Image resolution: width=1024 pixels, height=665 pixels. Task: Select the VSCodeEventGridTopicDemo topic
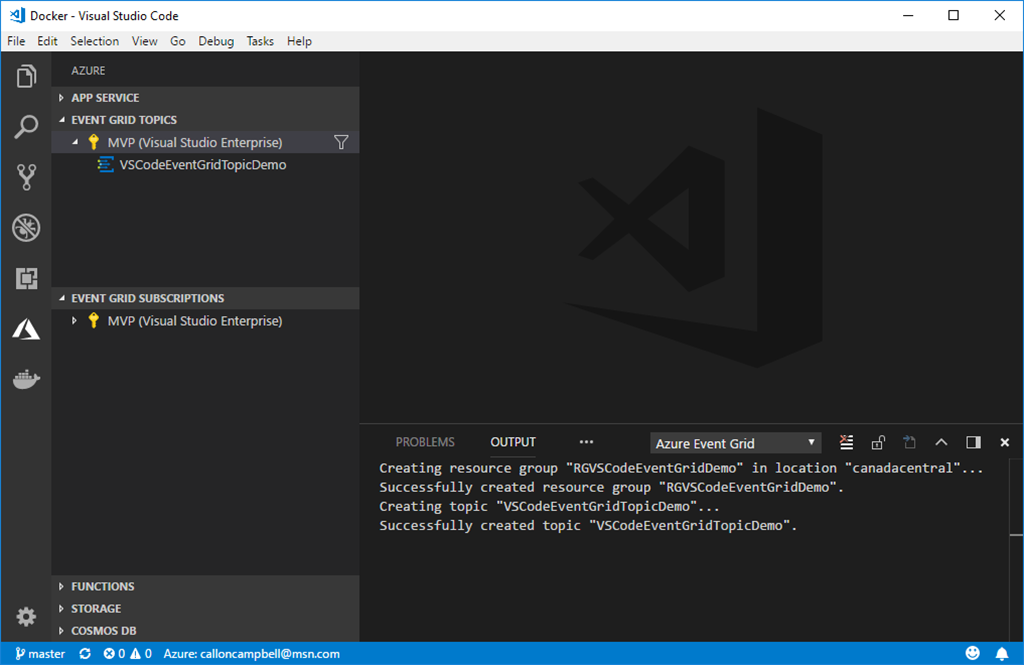pyautogui.click(x=202, y=165)
